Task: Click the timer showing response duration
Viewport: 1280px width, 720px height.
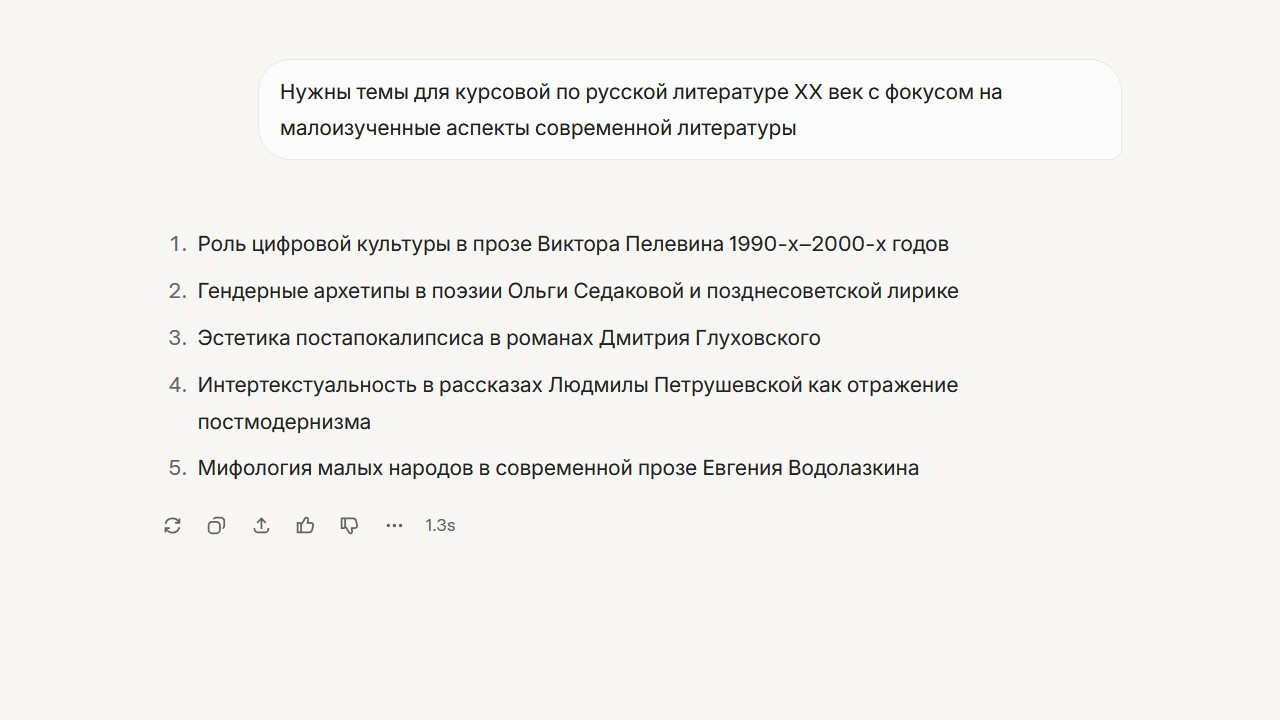Action: click(439, 525)
